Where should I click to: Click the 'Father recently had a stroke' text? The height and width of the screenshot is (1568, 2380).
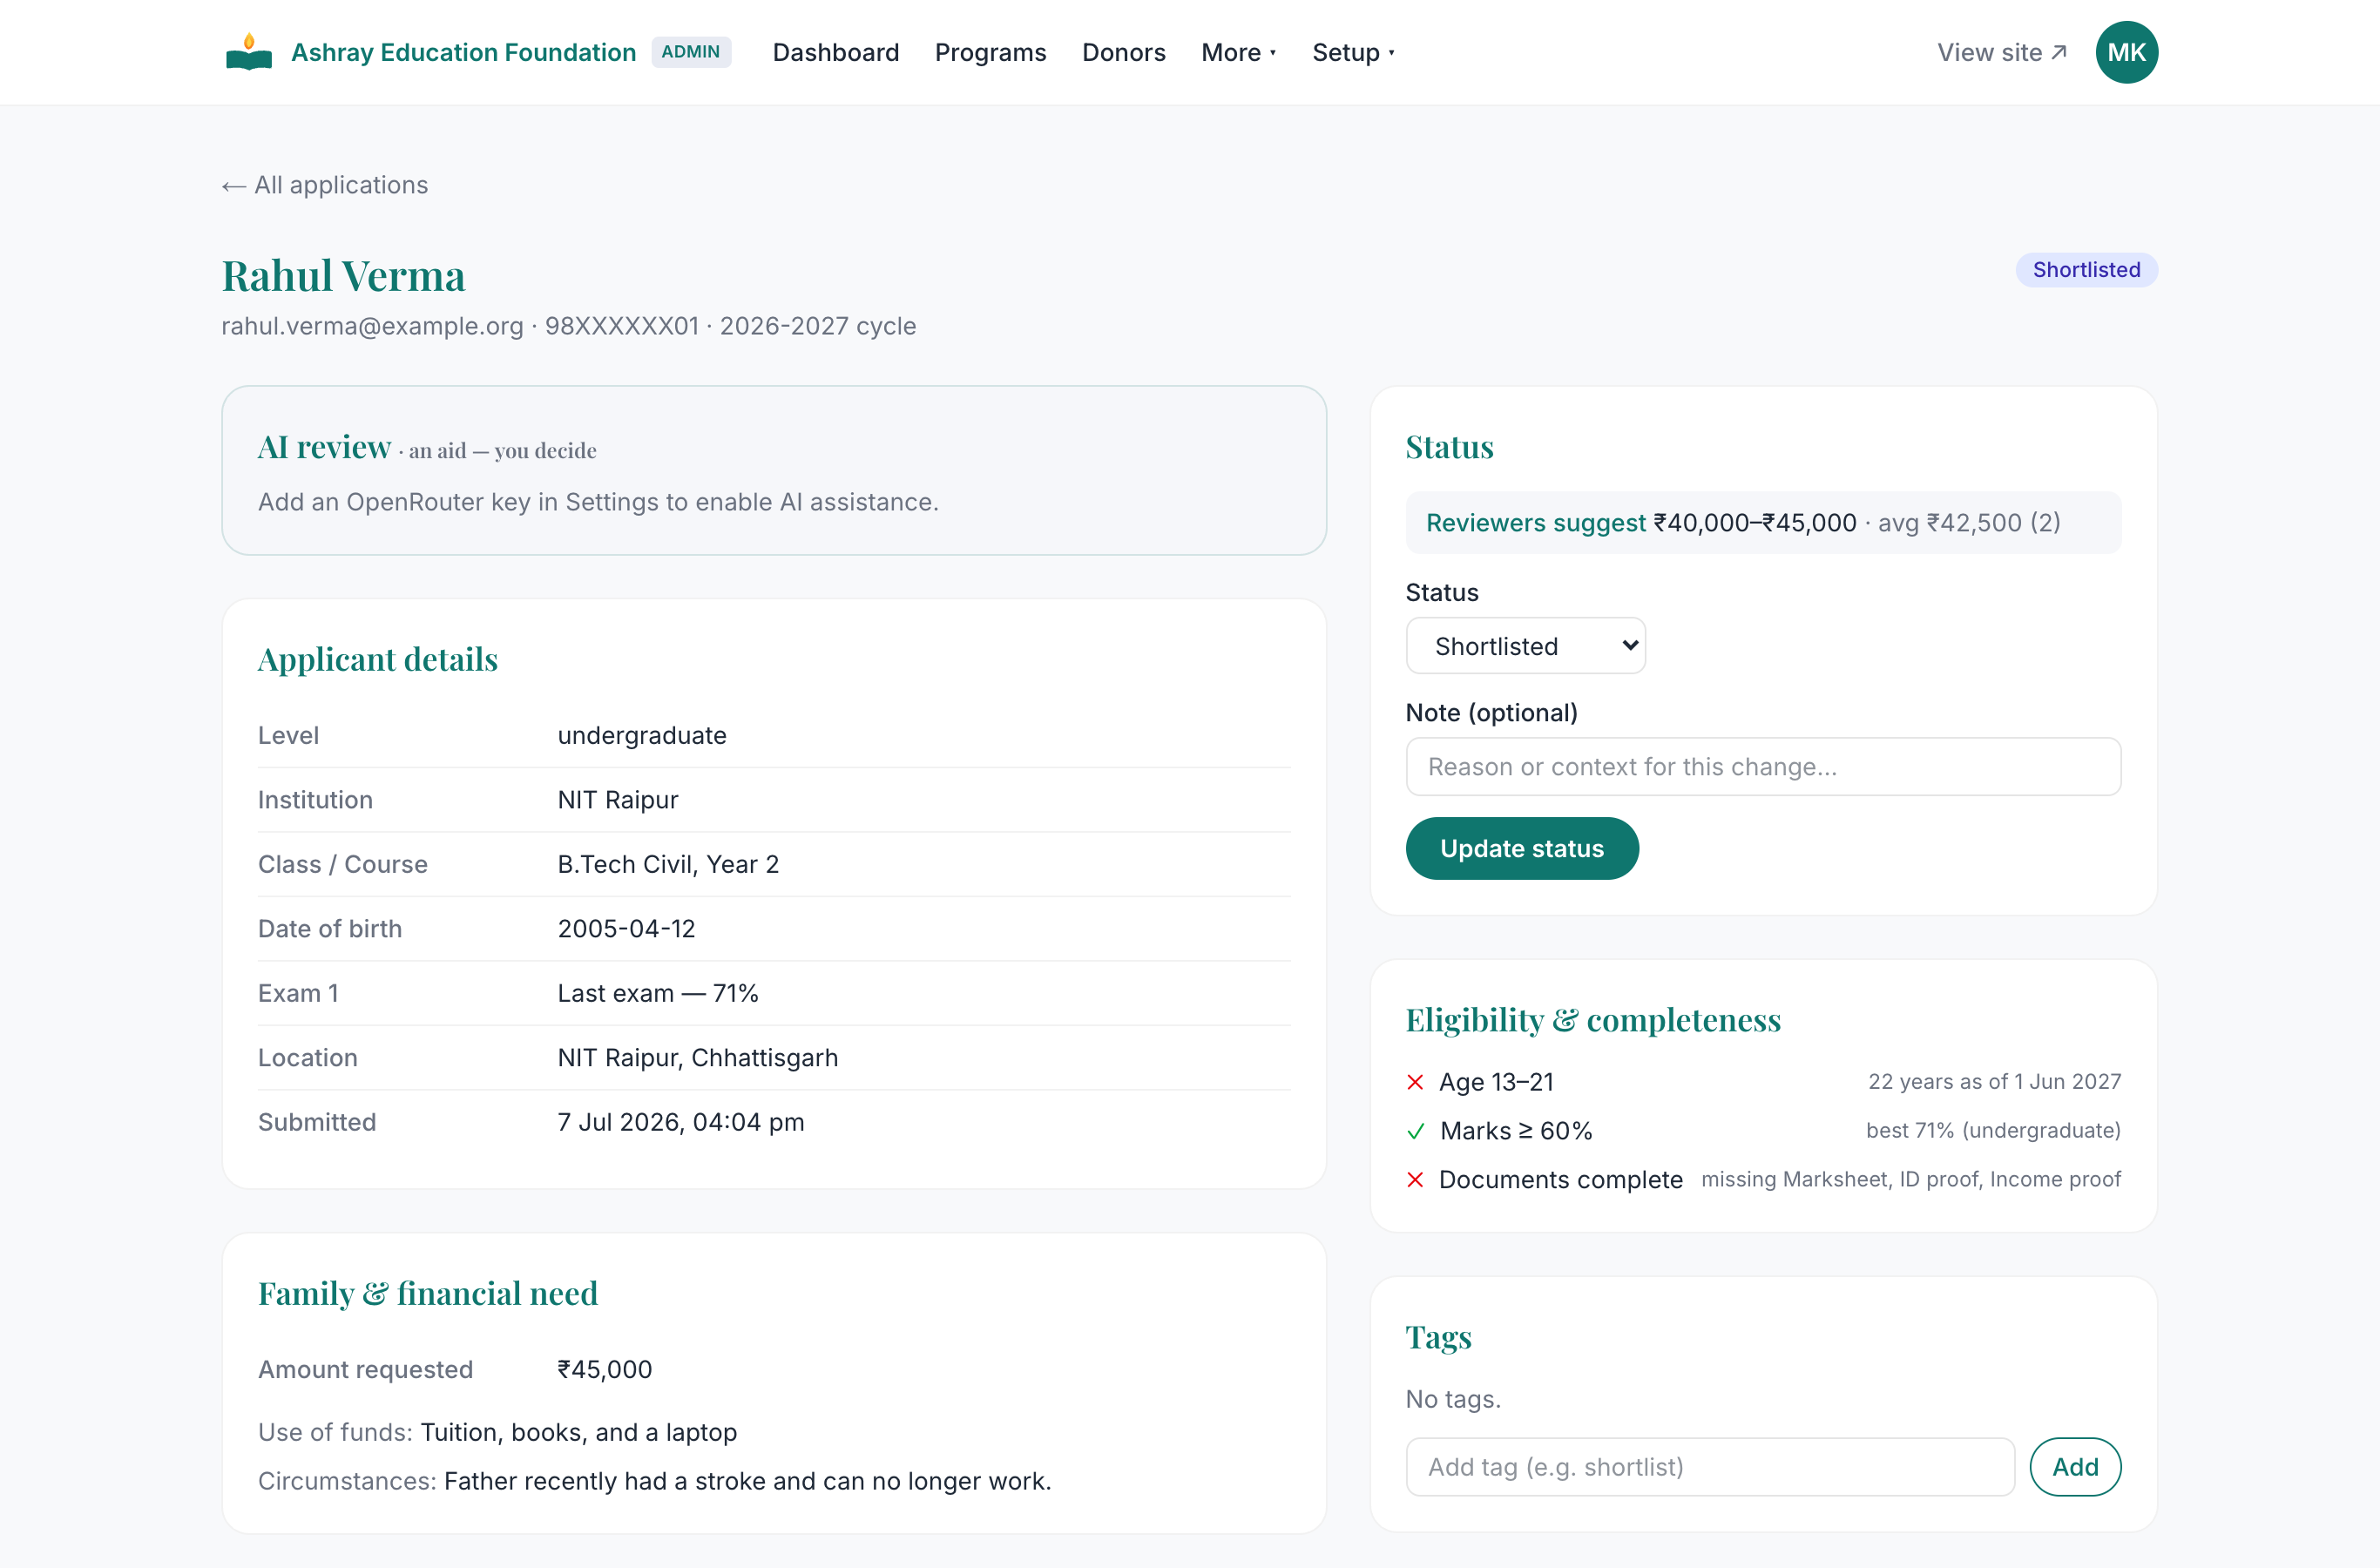(747, 1481)
